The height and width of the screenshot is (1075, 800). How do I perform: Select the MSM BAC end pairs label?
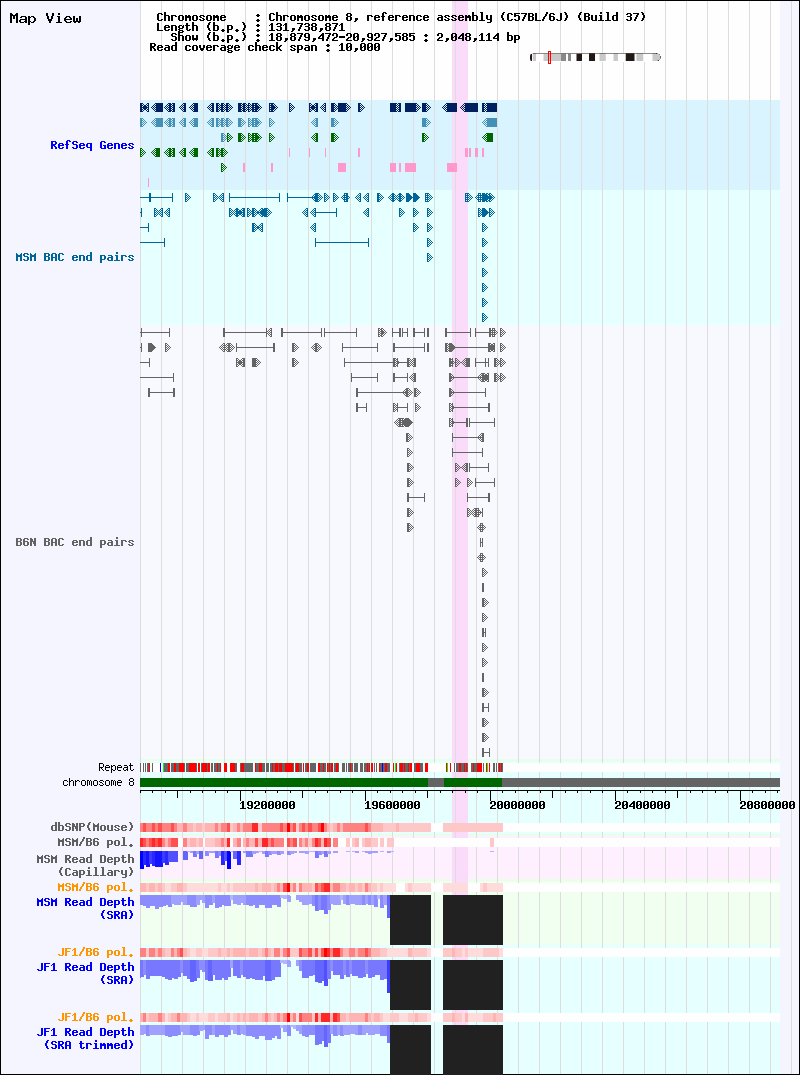(x=75, y=257)
